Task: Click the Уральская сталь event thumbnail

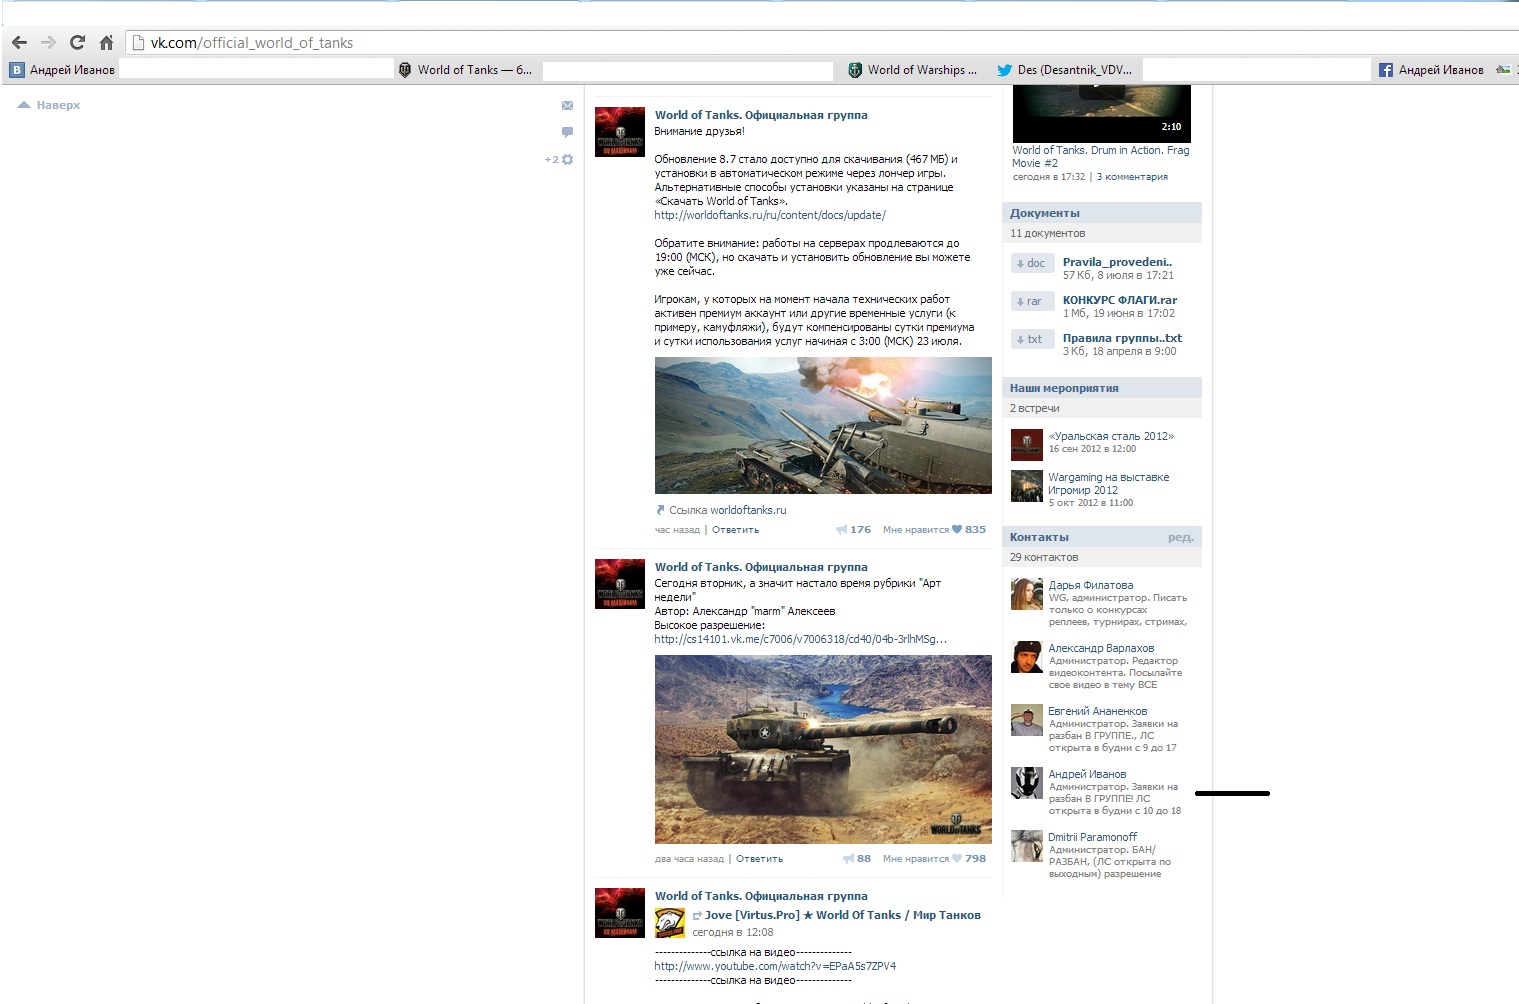Action: (x=1027, y=445)
